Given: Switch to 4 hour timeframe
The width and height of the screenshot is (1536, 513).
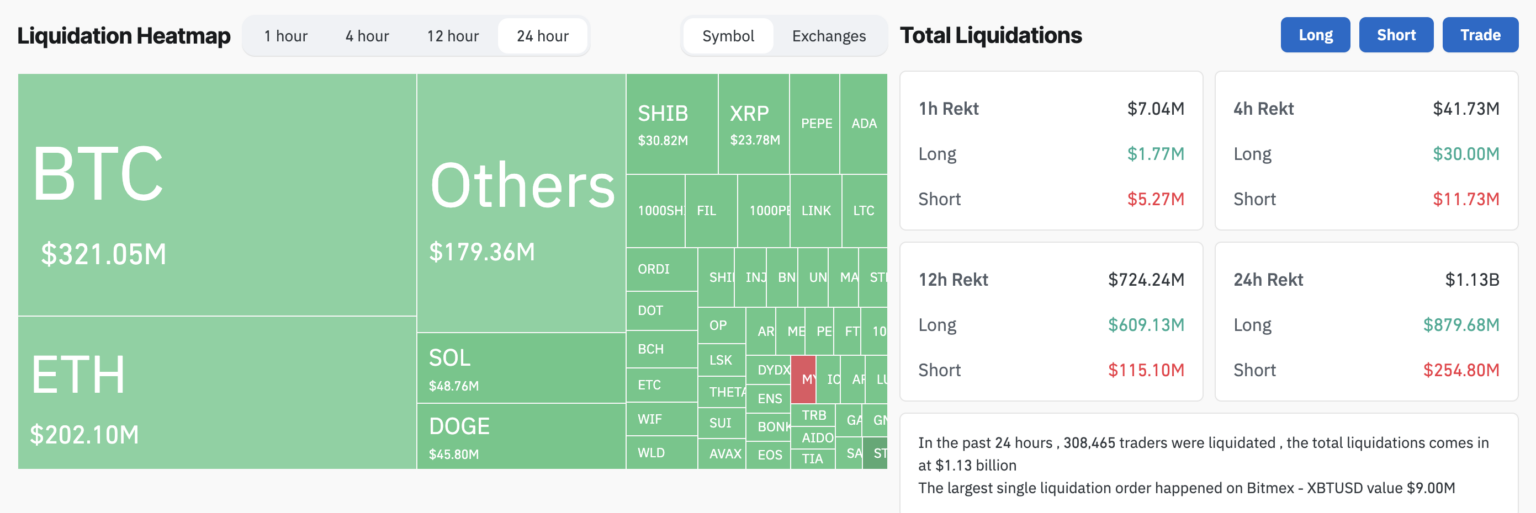Looking at the screenshot, I should coord(367,36).
